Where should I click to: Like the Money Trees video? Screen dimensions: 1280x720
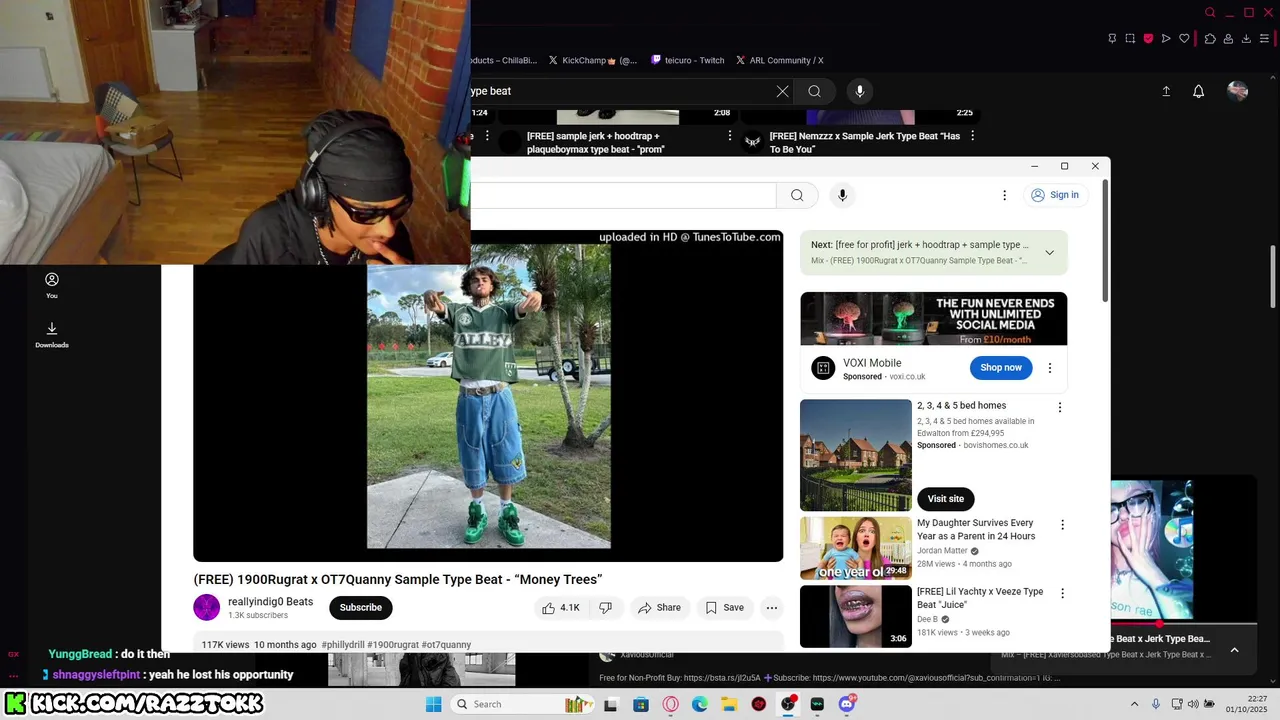pos(561,608)
